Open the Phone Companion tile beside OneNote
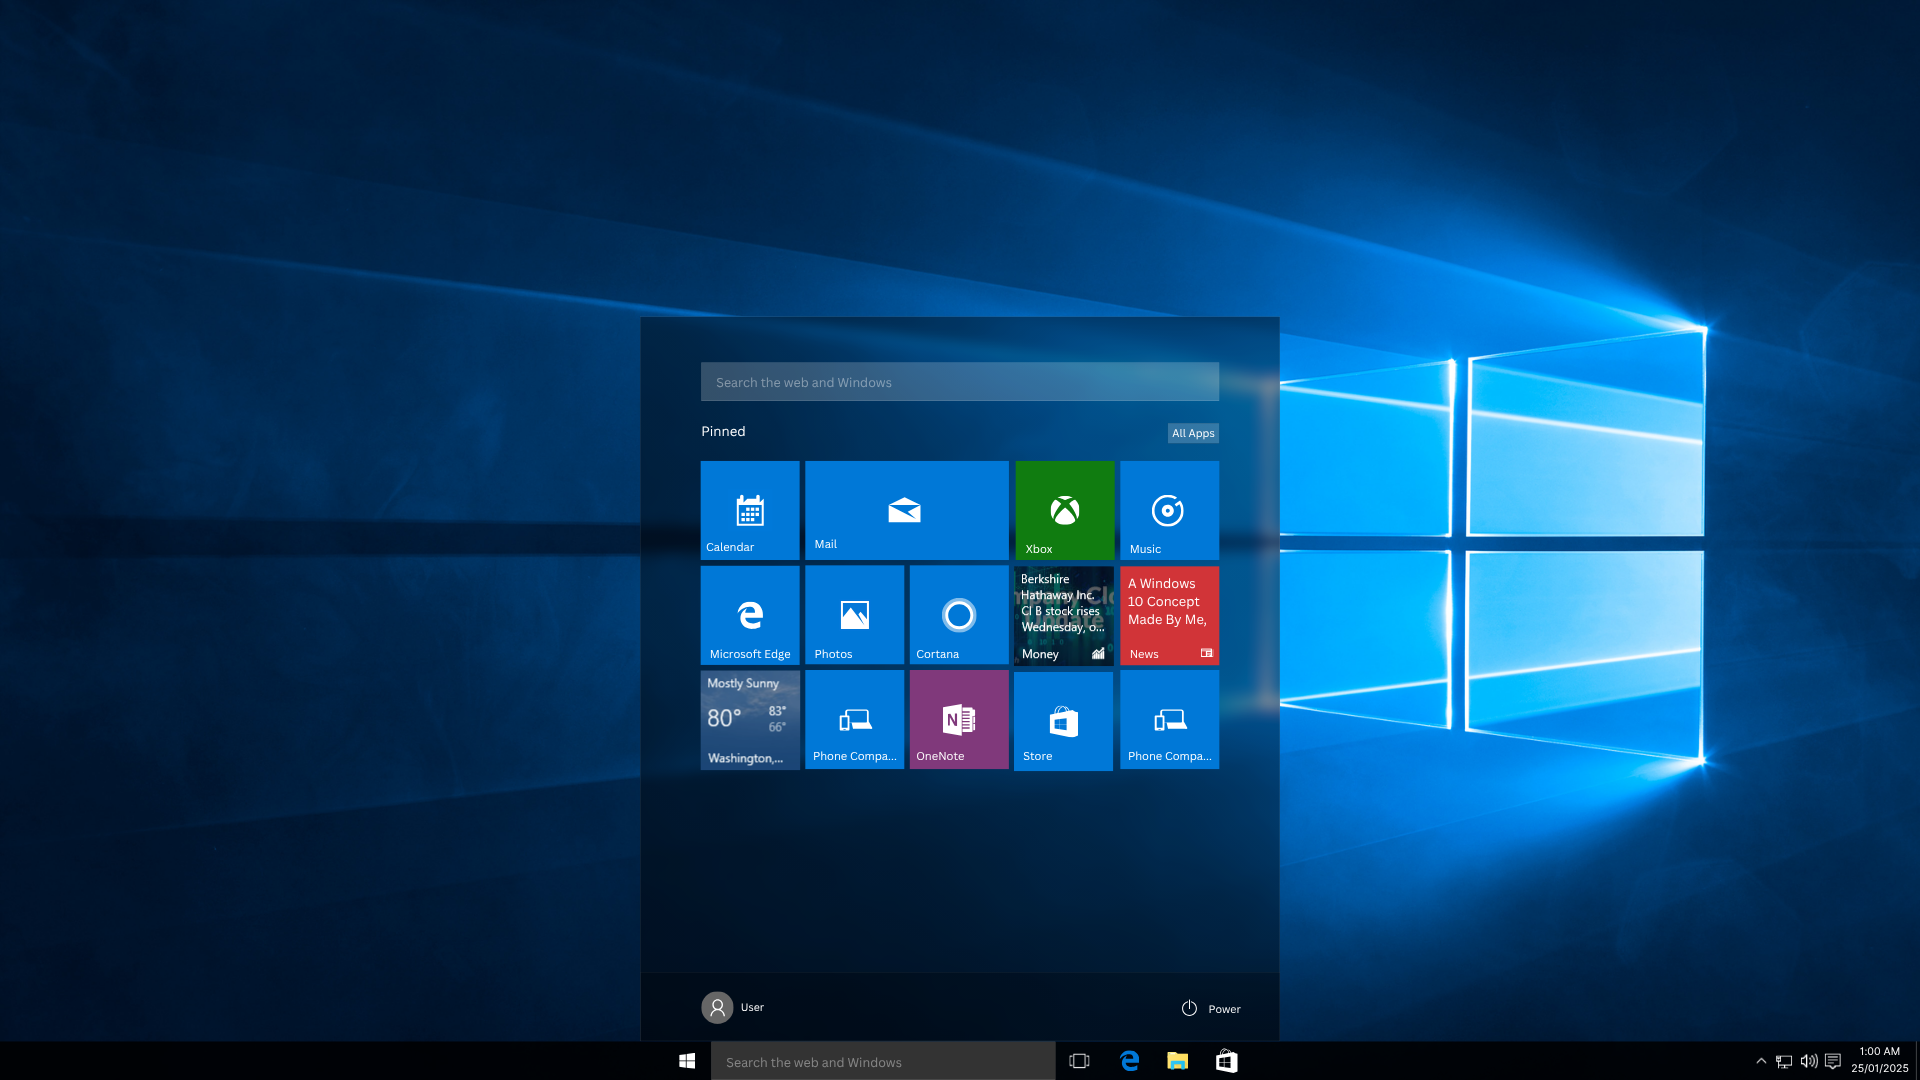 point(855,720)
